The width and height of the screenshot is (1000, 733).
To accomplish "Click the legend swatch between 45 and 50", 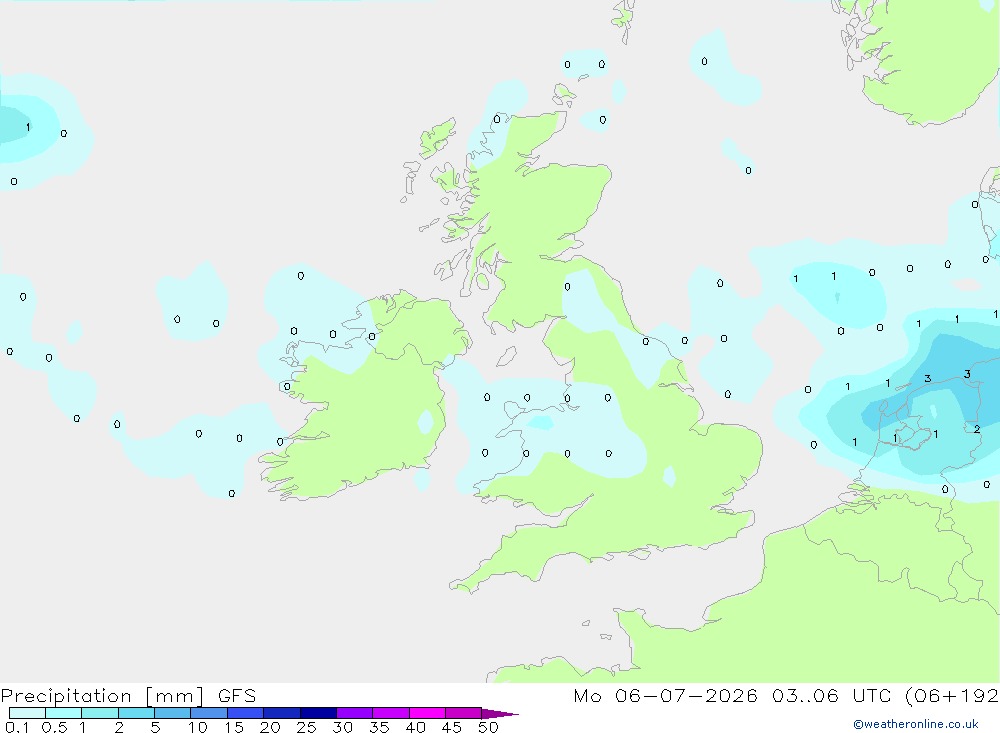I will pyautogui.click(x=463, y=713).
